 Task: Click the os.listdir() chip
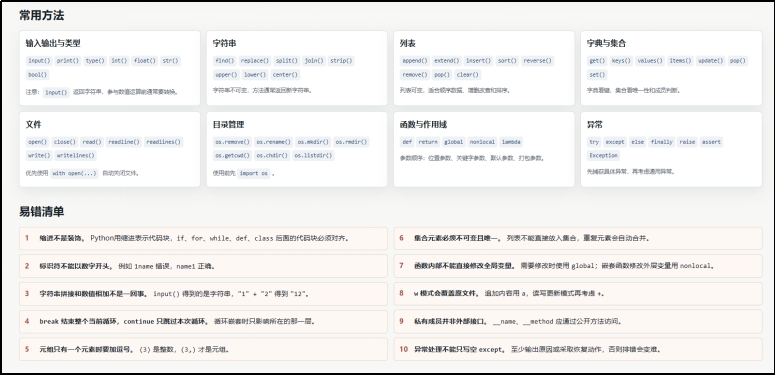(313, 155)
